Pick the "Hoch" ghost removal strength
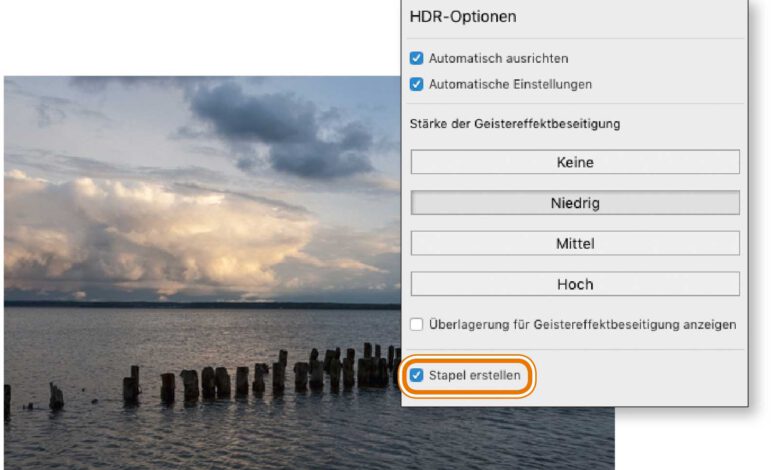This screenshot has width=780, height=470. tap(575, 284)
